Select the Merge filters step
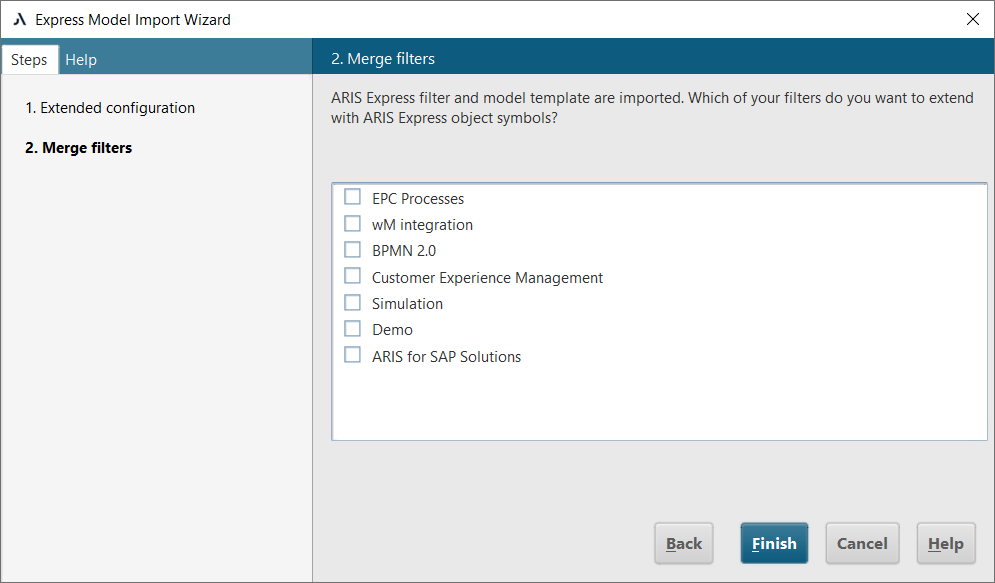 pyautogui.click(x=78, y=147)
